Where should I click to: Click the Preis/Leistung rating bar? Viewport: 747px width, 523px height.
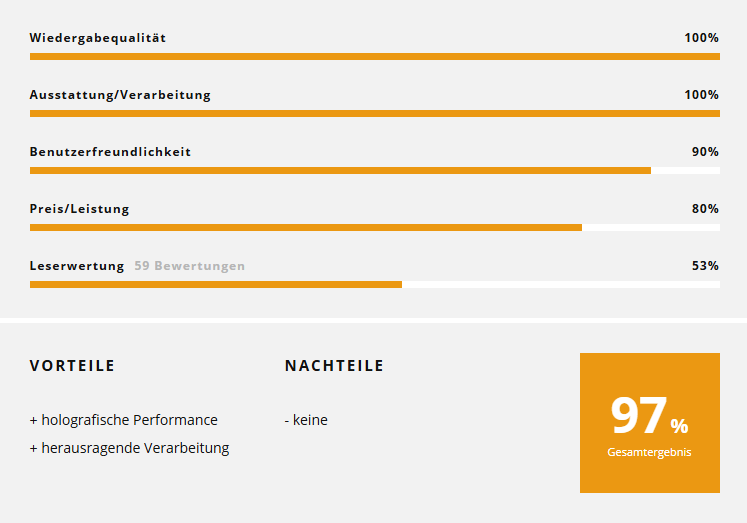click(x=374, y=228)
